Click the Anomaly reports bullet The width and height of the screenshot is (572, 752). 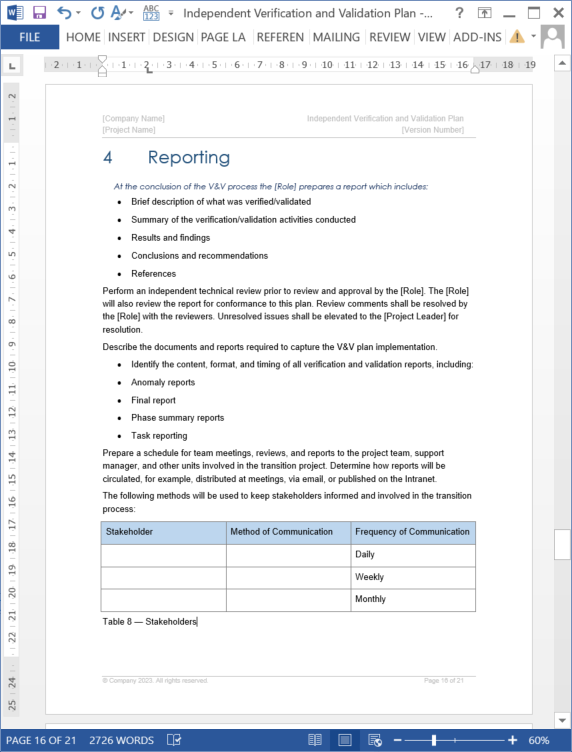pos(163,382)
